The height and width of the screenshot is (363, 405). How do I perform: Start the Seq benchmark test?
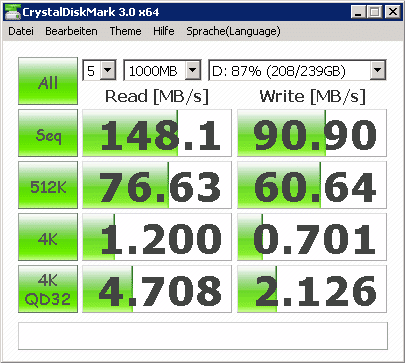[48, 133]
